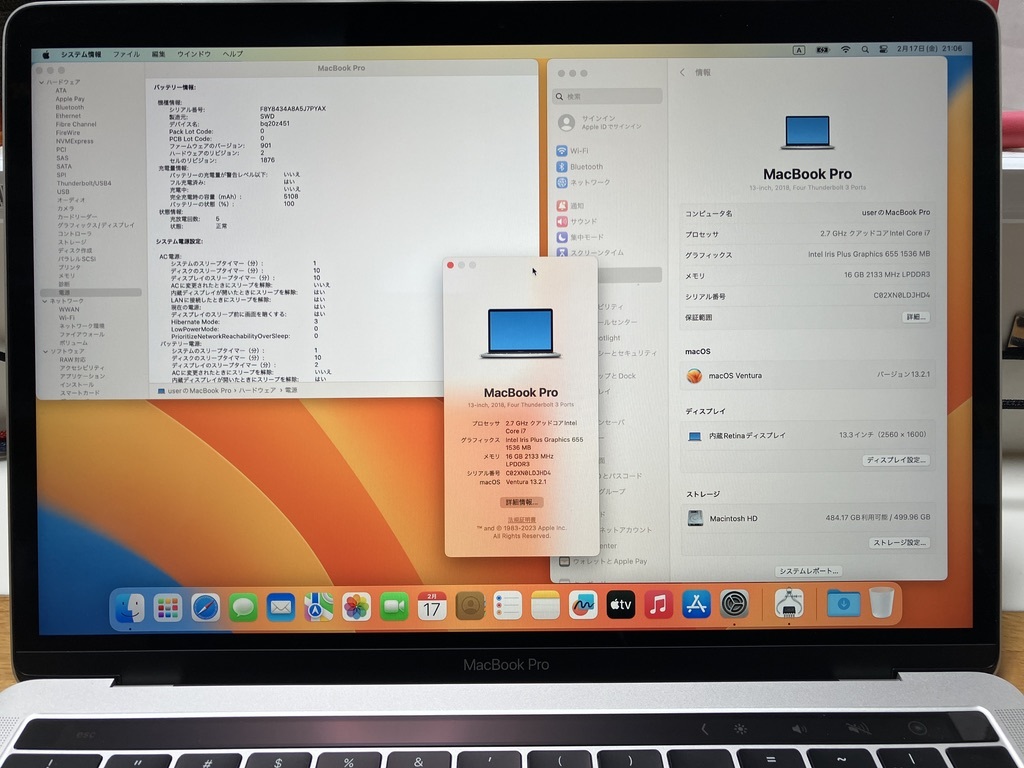This screenshot has width=1024, height=768.
Task: Open the Downloads folder in Dock
Action: tap(843, 603)
